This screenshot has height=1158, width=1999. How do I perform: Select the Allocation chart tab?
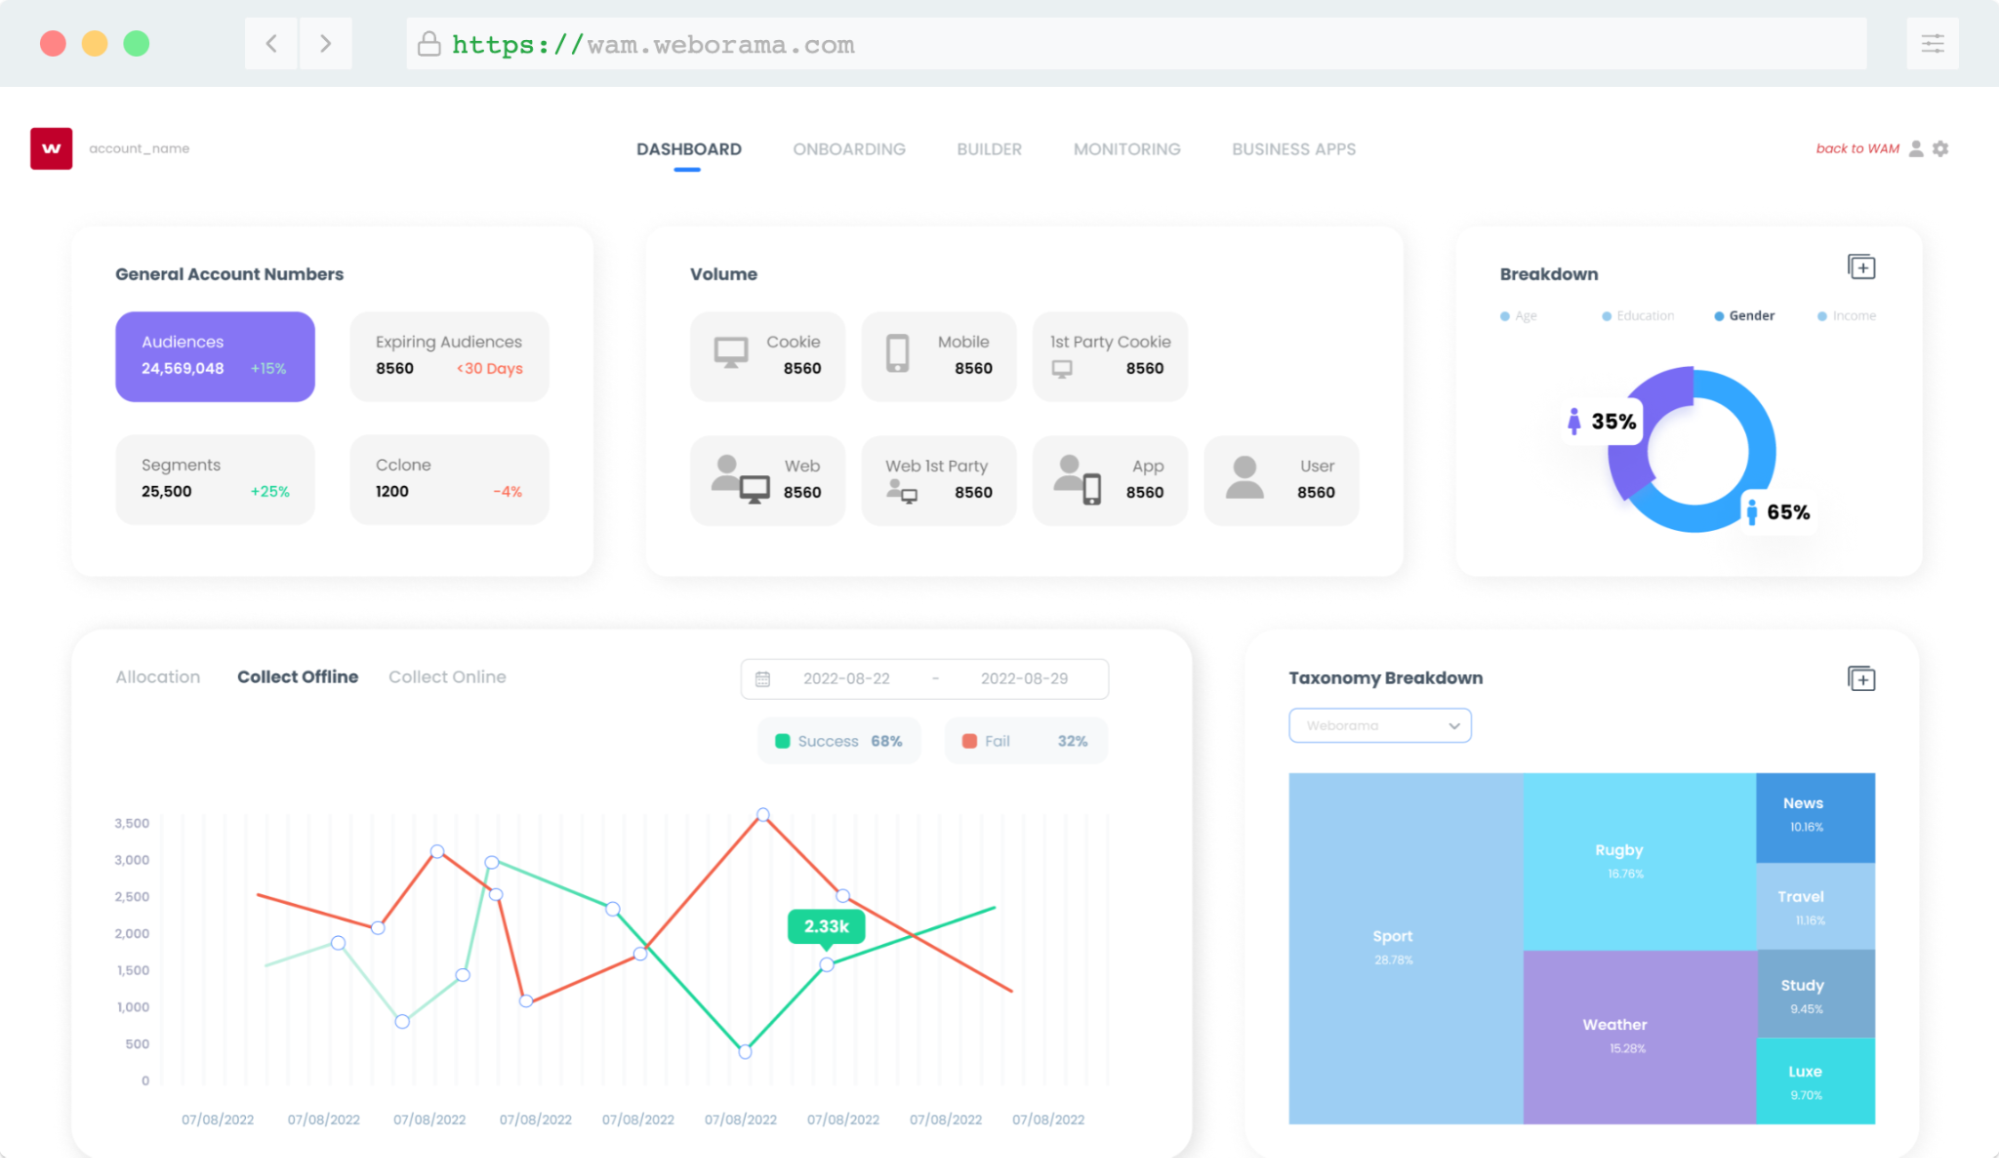coord(158,677)
